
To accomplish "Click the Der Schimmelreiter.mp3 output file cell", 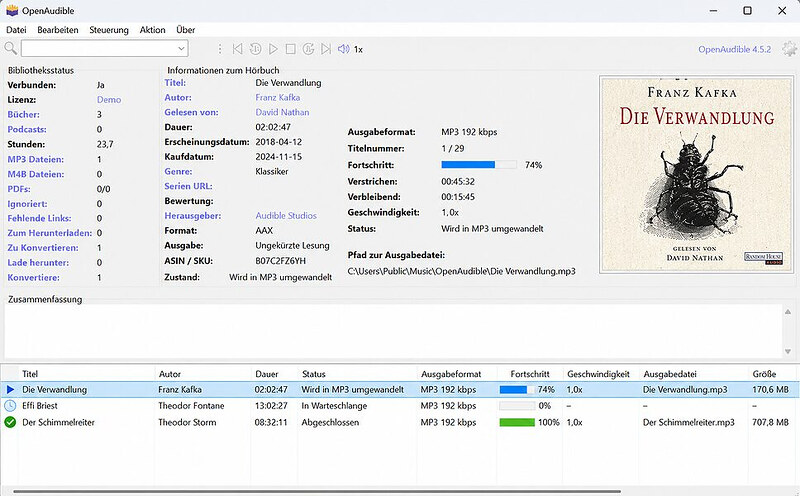I will pos(689,422).
